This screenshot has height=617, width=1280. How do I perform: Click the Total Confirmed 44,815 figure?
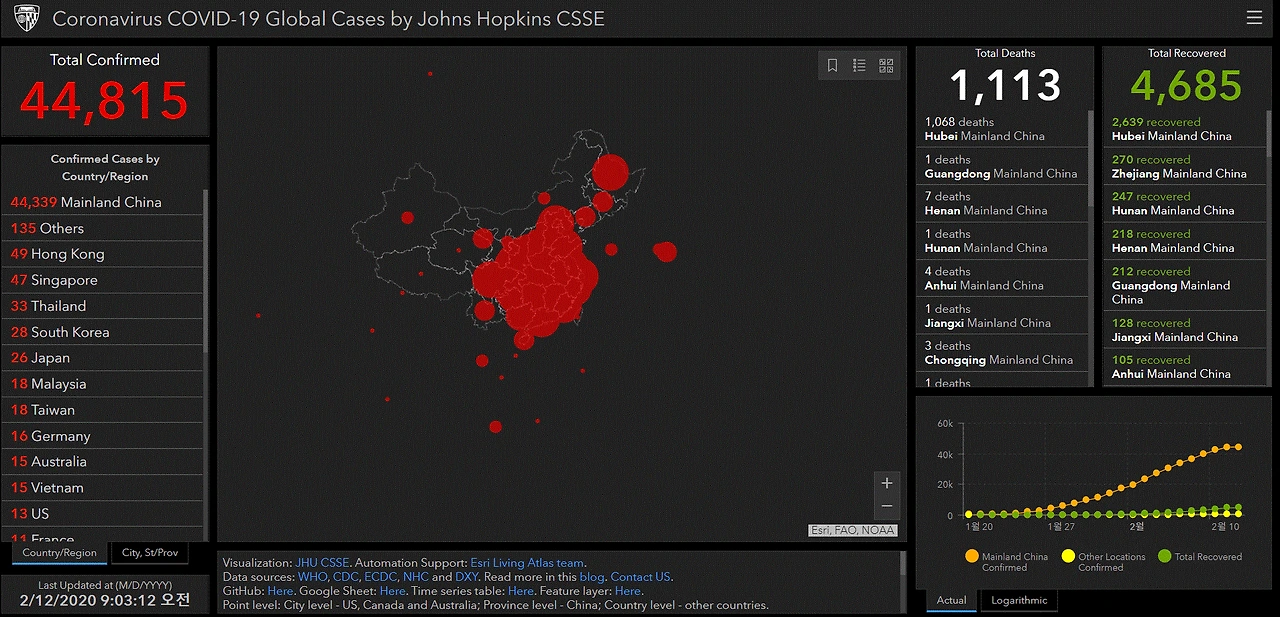pos(104,100)
